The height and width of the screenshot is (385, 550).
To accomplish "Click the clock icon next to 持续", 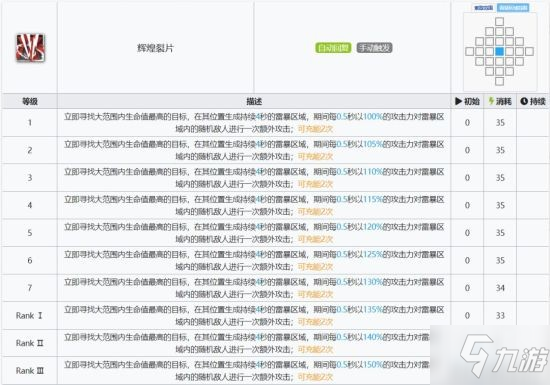I will [x=524, y=101].
